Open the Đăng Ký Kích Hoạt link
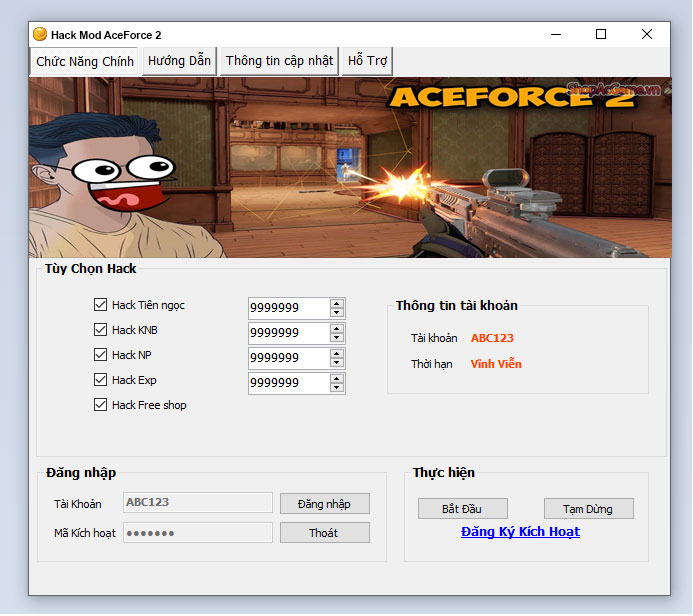This screenshot has width=693, height=616. tap(520, 532)
